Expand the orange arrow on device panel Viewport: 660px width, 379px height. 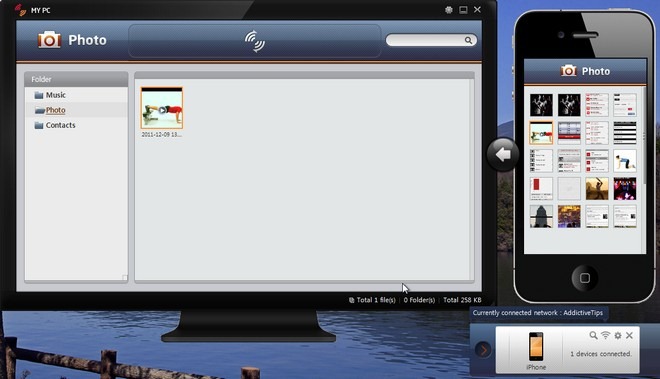point(483,350)
